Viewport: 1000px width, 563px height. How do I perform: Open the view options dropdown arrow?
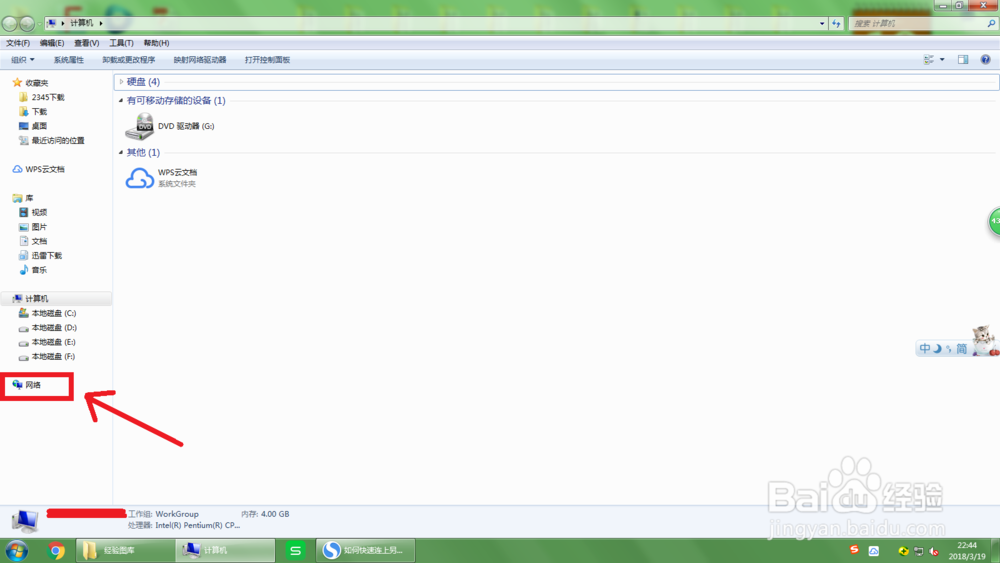942,59
